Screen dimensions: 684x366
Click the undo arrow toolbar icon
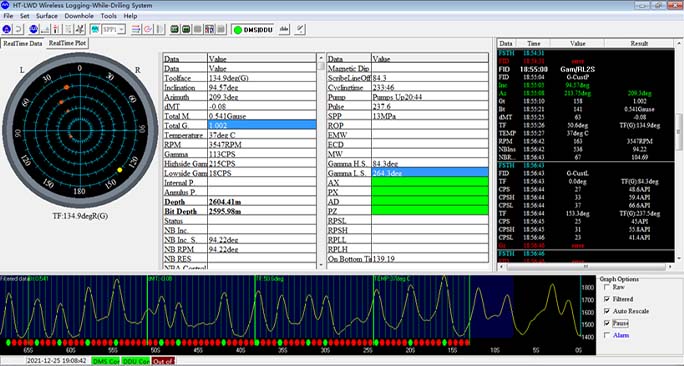pyautogui.click(x=18, y=29)
